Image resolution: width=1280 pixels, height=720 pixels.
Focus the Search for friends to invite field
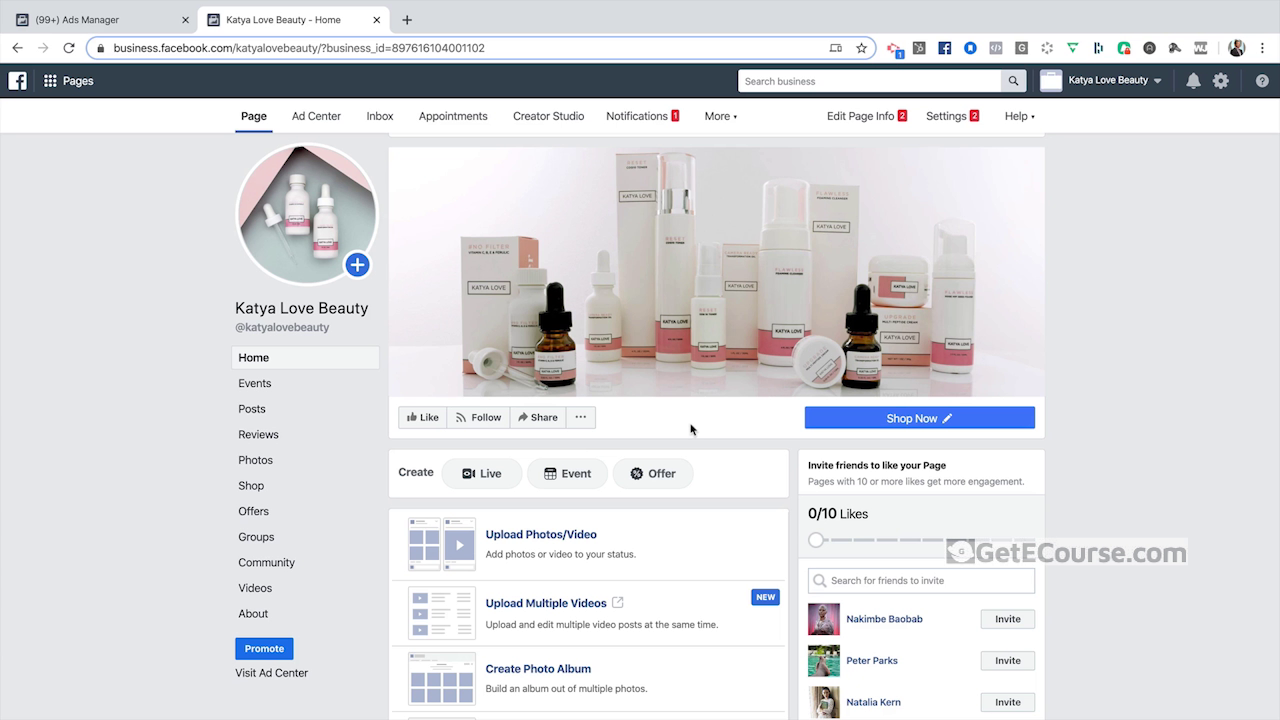[x=921, y=580]
